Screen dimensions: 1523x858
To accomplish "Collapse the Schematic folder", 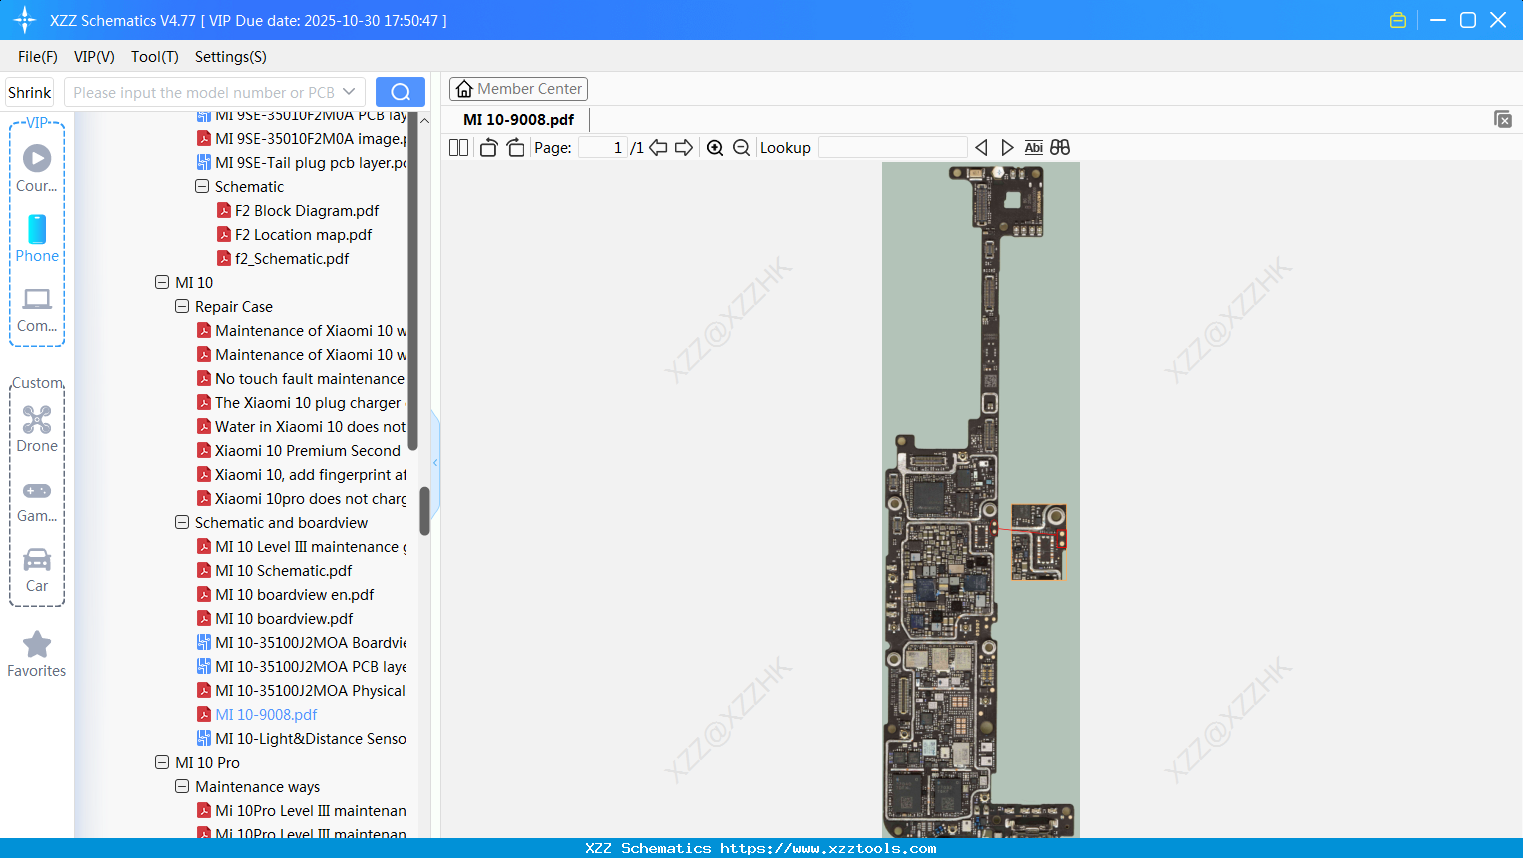I will 202,187.
